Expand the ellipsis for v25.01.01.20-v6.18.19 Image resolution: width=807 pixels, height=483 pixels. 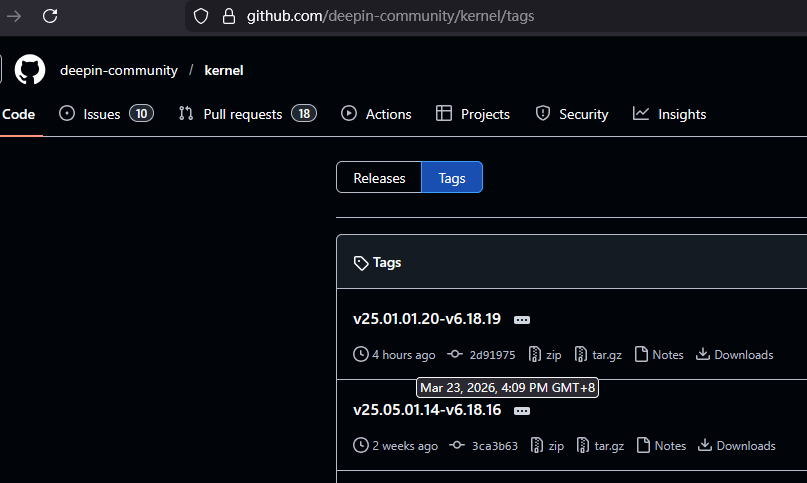tap(522, 320)
